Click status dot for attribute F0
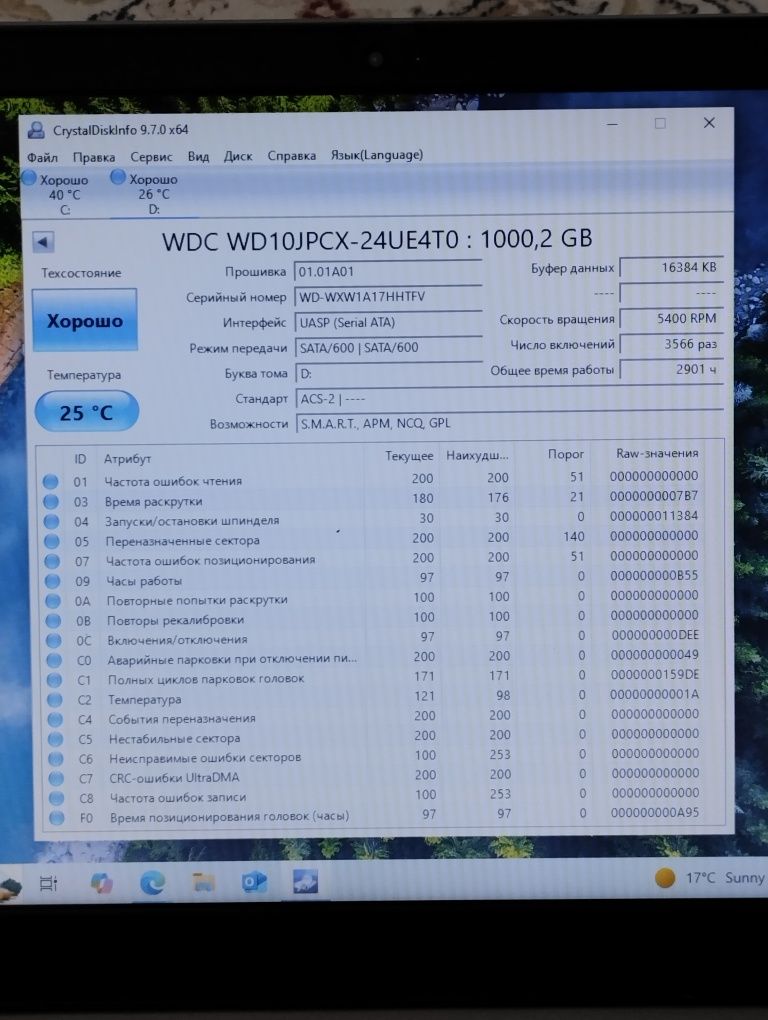 (57, 818)
